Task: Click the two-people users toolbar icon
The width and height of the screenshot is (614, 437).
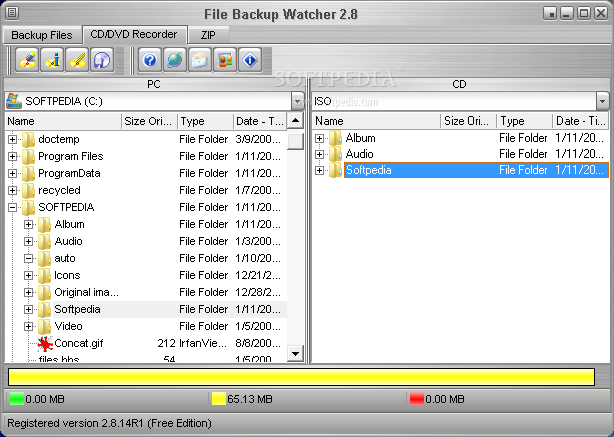Action: [x=225, y=60]
